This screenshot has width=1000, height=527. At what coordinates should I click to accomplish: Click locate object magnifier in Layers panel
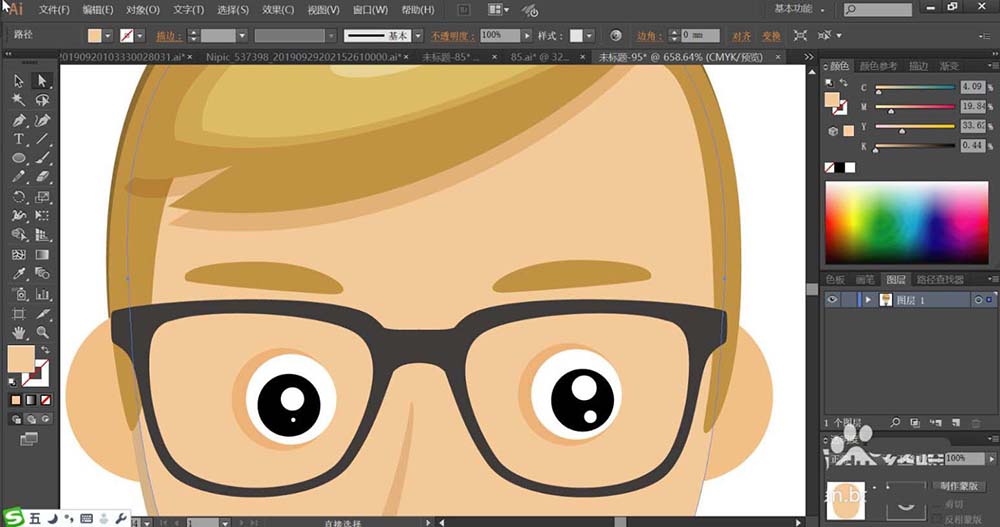click(x=895, y=422)
